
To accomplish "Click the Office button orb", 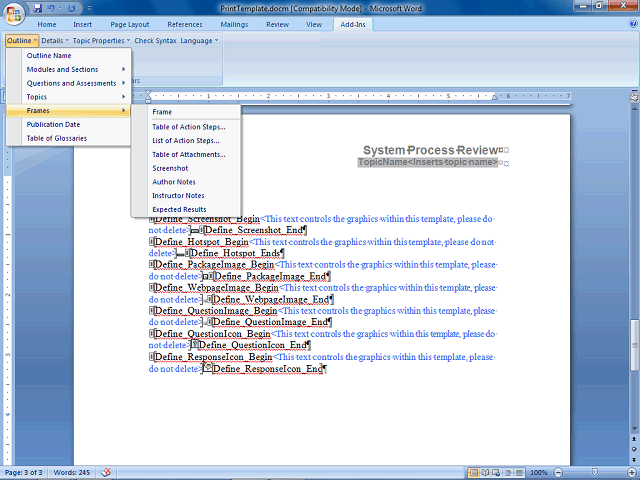I will pos(13,14).
